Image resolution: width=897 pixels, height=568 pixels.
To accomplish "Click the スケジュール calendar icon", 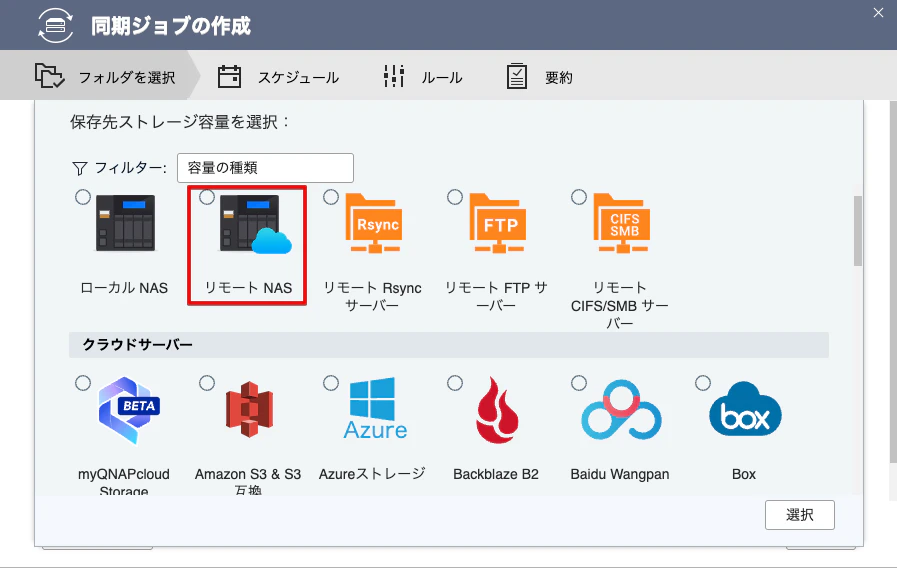I will 229,76.
